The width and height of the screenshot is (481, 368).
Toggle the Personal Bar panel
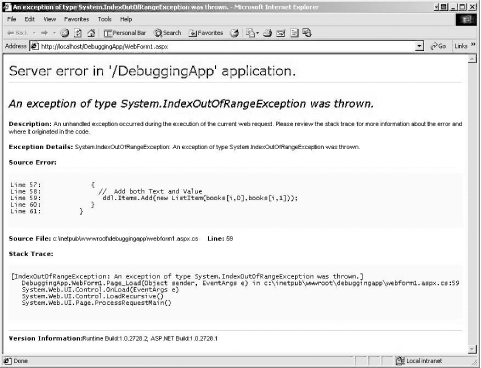[125, 33]
